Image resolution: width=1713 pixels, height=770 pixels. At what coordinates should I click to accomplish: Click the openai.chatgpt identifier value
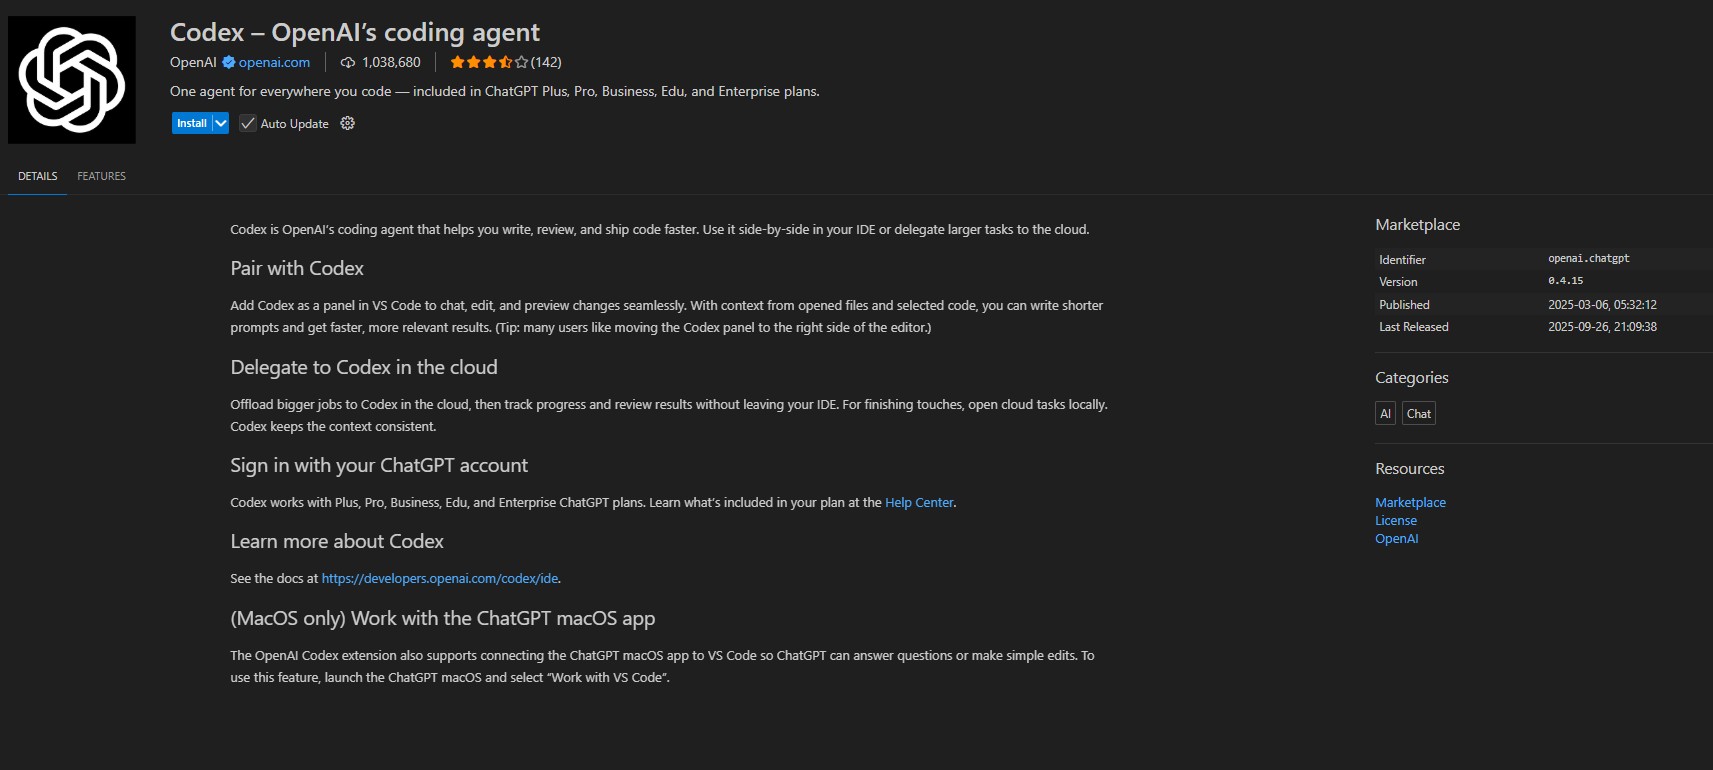1588,258
